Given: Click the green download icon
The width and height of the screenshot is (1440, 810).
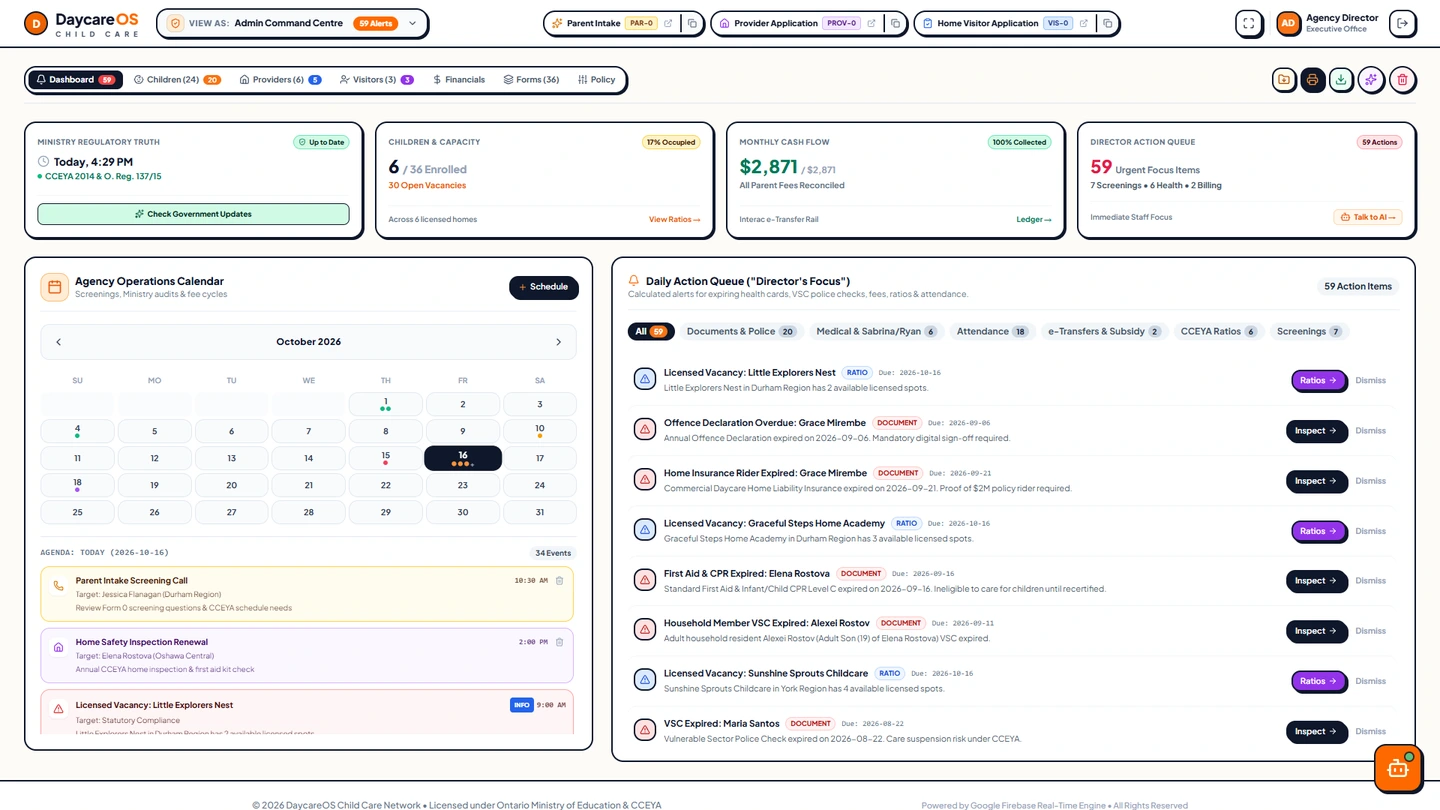Looking at the screenshot, I should pyautogui.click(x=1342, y=80).
